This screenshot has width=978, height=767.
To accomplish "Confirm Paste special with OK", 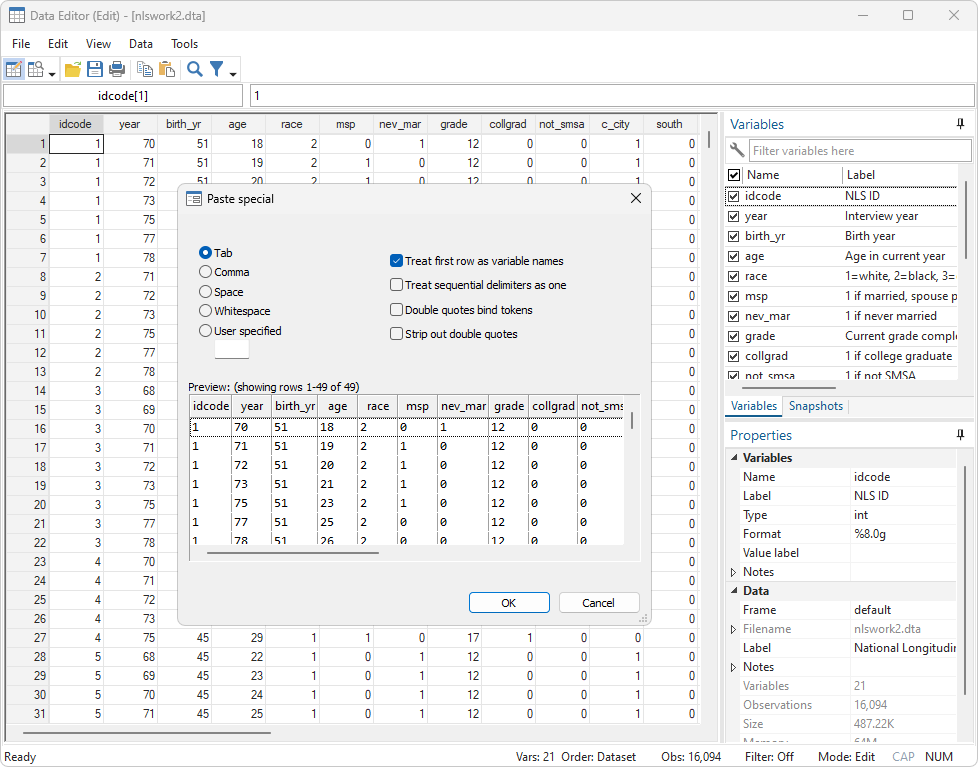I will tap(509, 602).
